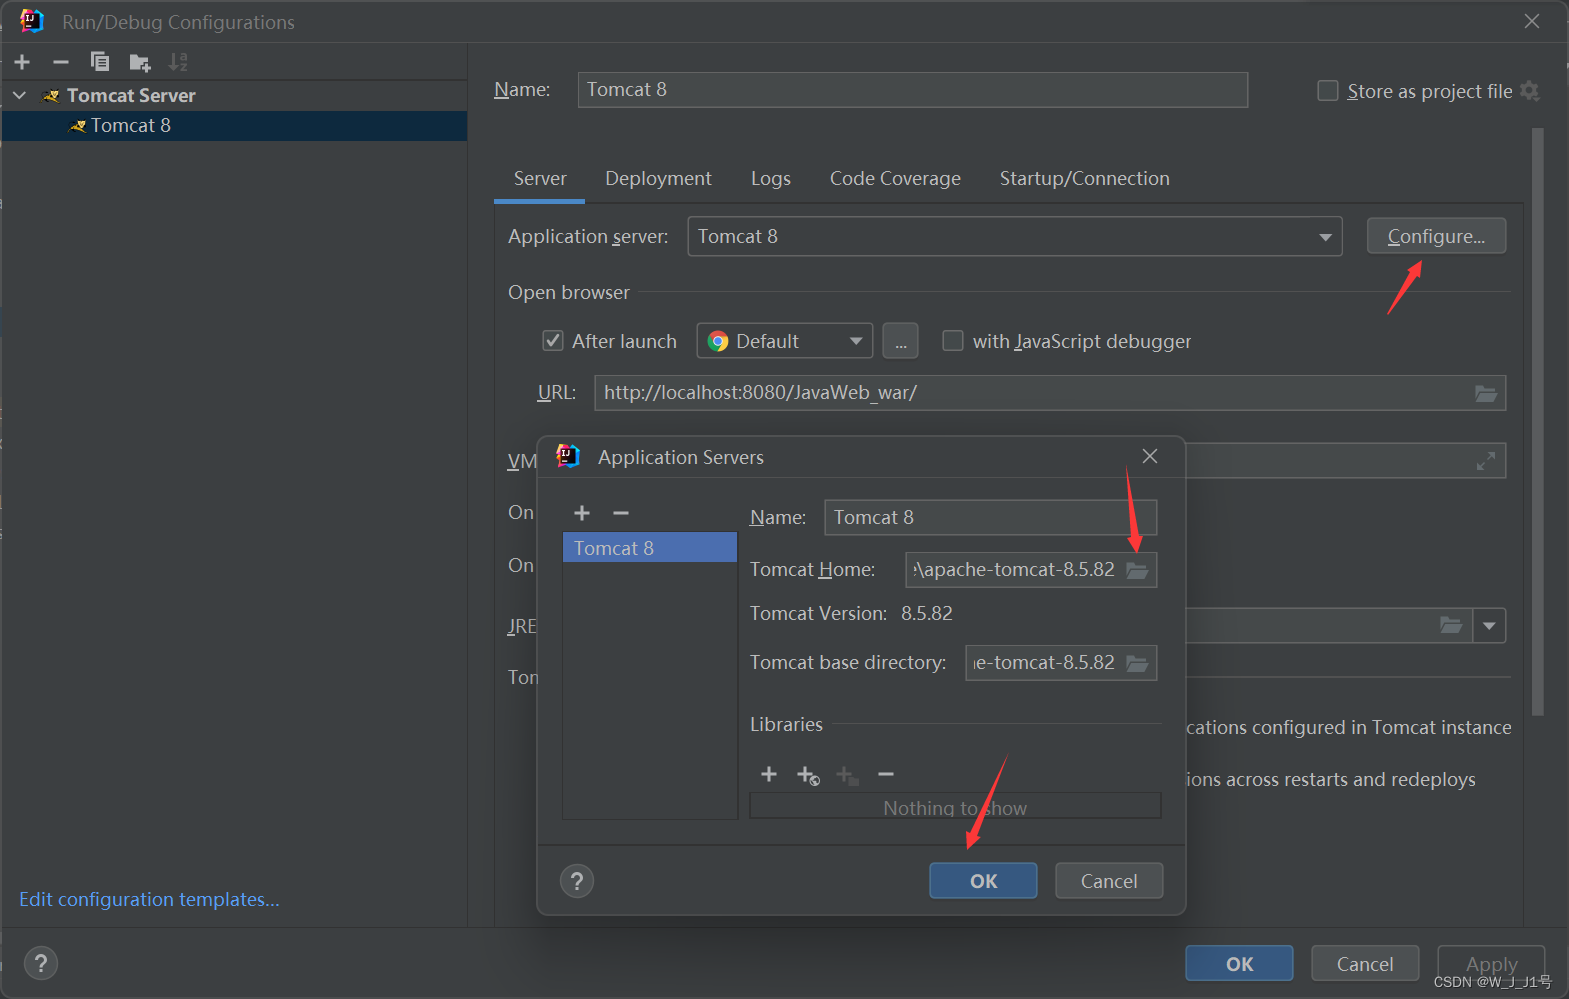Open Default browser dropdown

pos(785,341)
